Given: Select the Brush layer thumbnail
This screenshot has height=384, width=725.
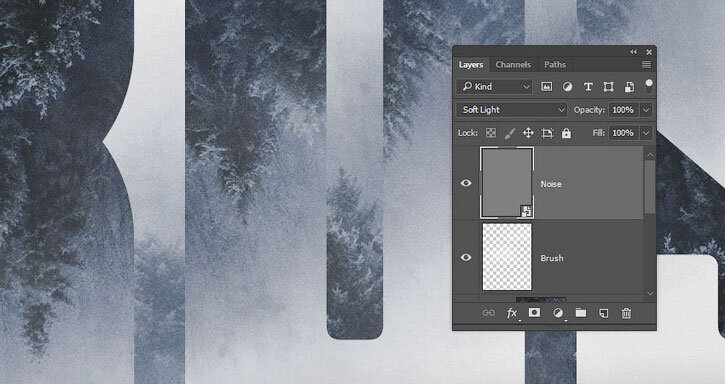Looking at the screenshot, I should (507, 257).
